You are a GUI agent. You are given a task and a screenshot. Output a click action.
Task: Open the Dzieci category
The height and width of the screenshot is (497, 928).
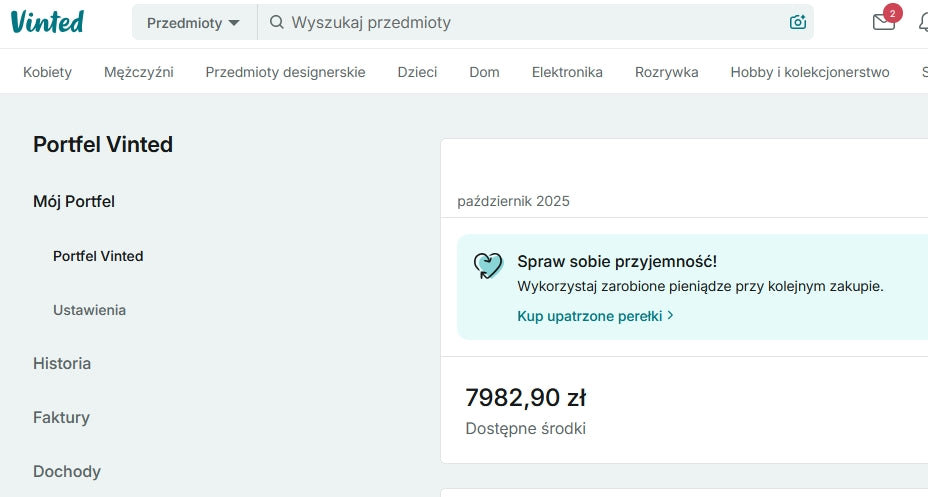[x=417, y=72]
